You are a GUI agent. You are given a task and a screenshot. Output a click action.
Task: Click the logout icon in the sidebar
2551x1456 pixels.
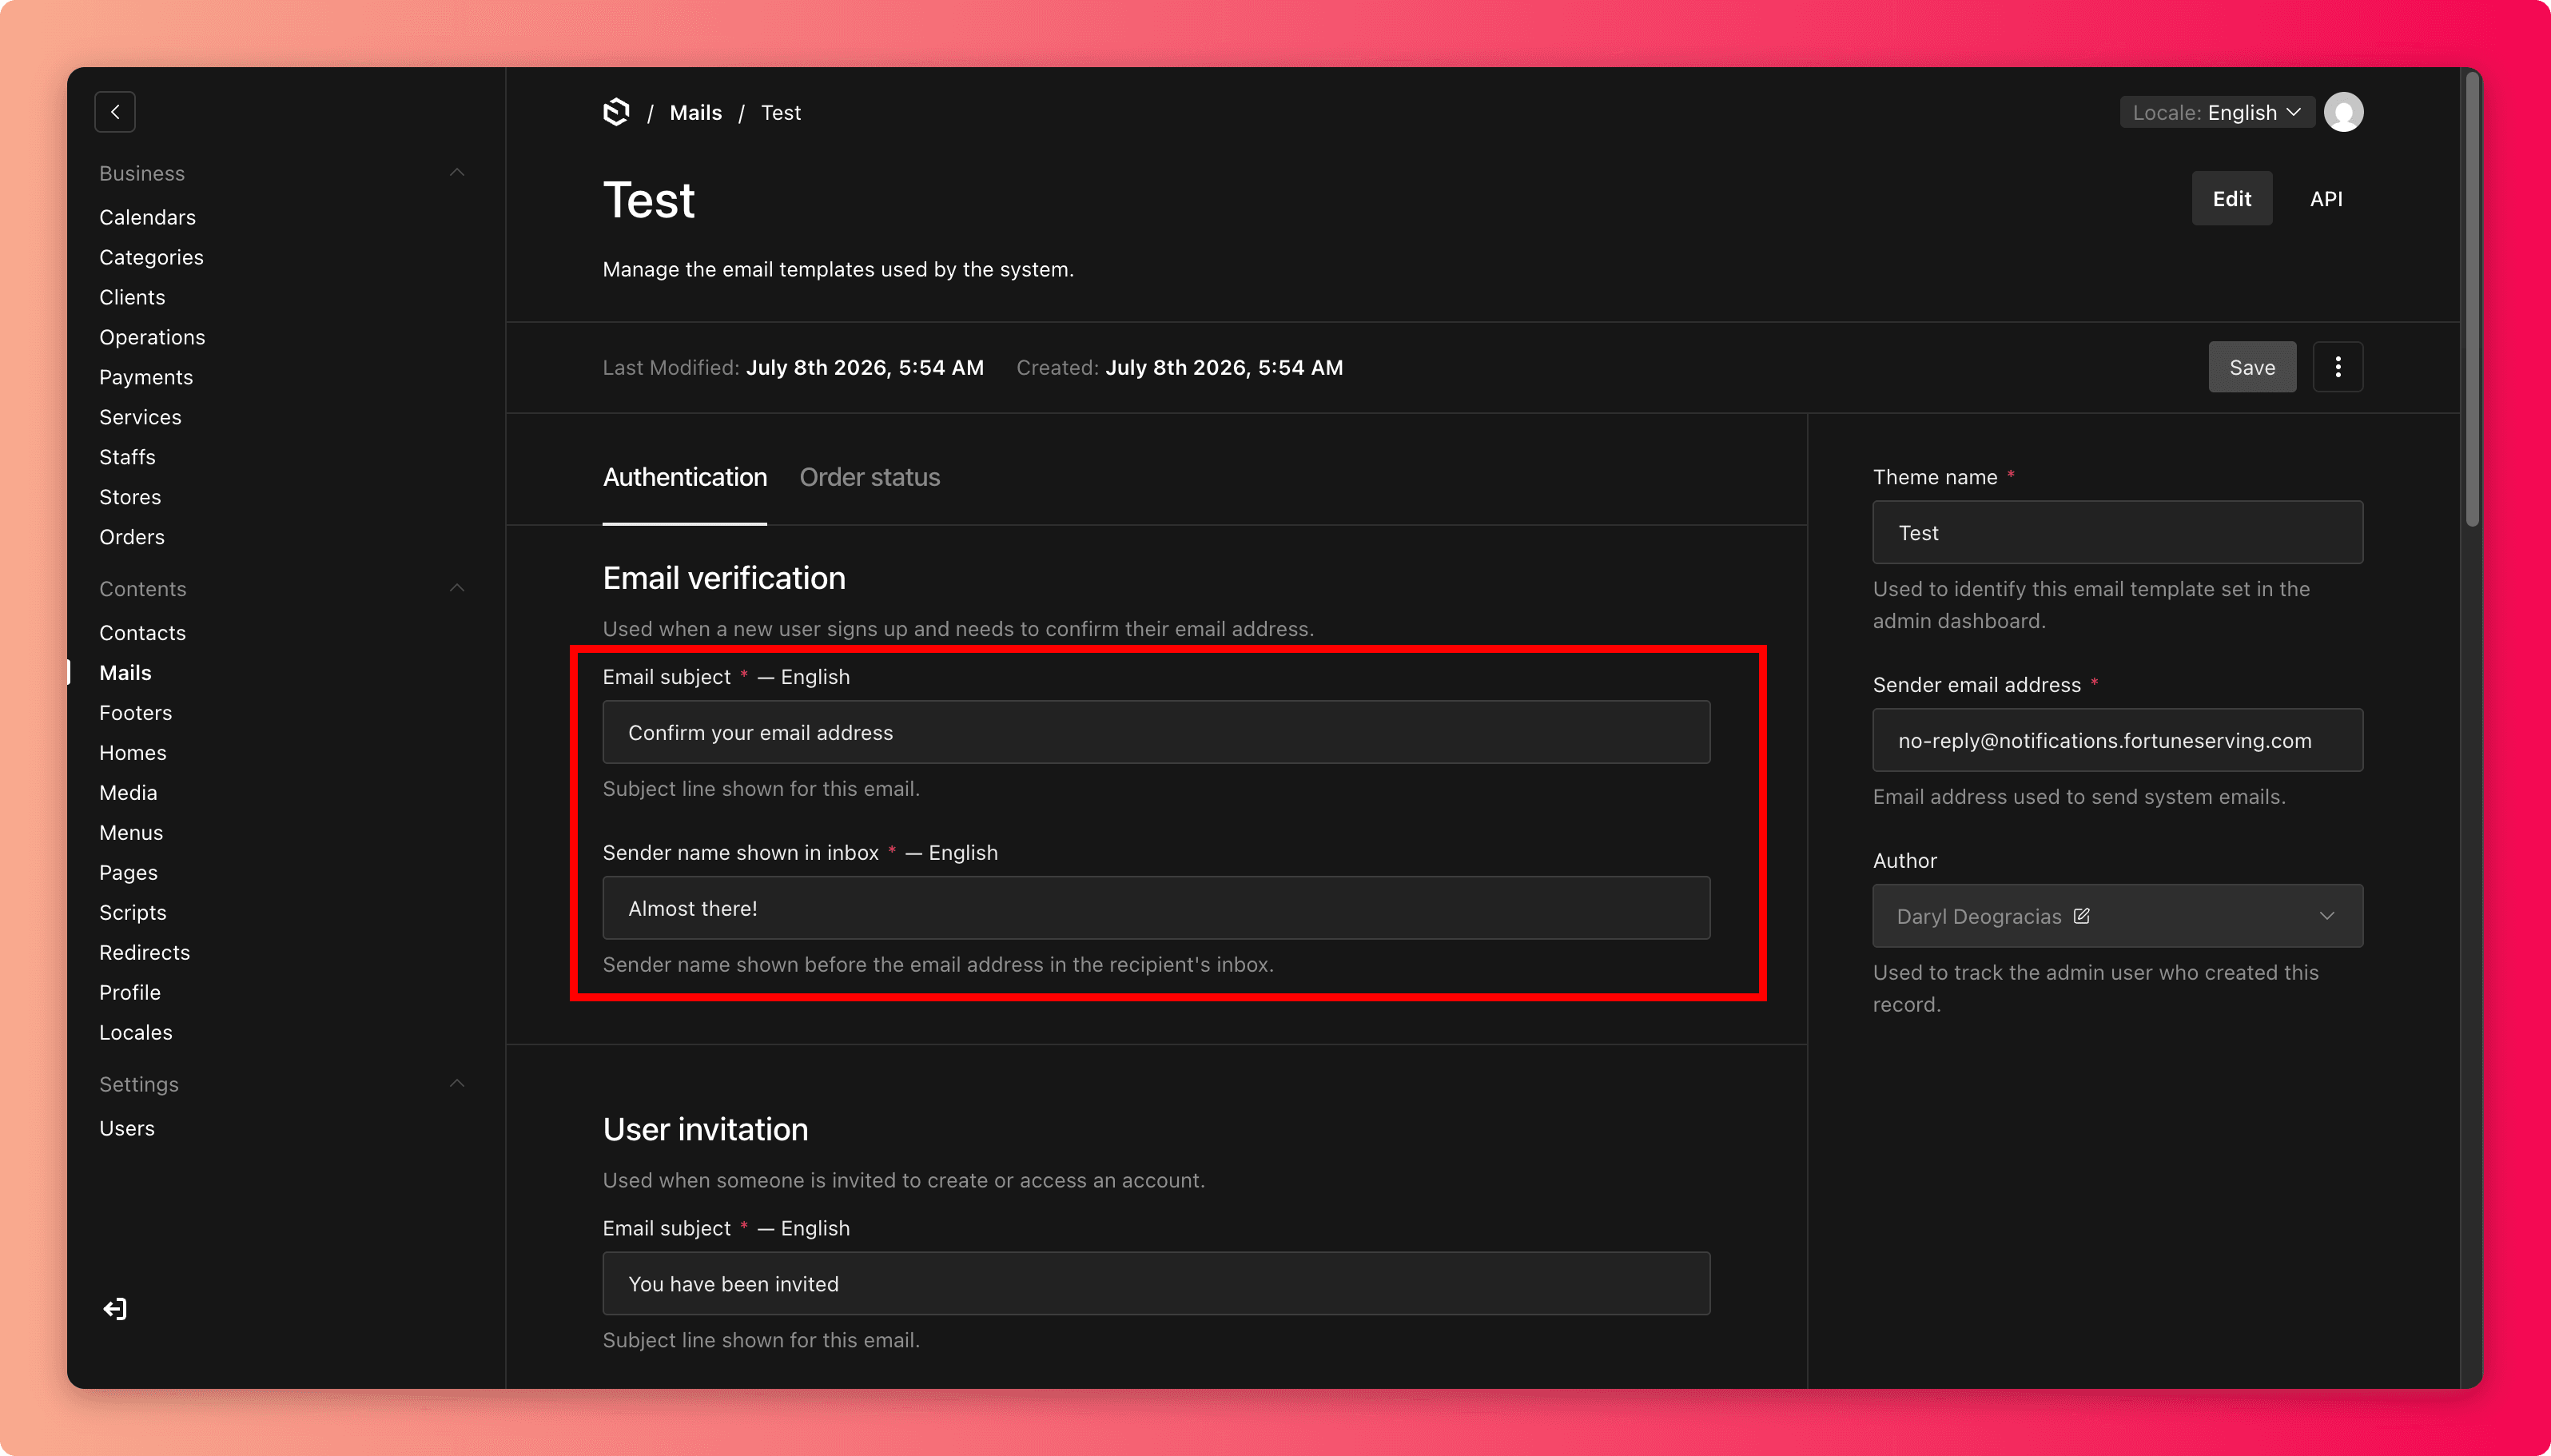[115, 1309]
